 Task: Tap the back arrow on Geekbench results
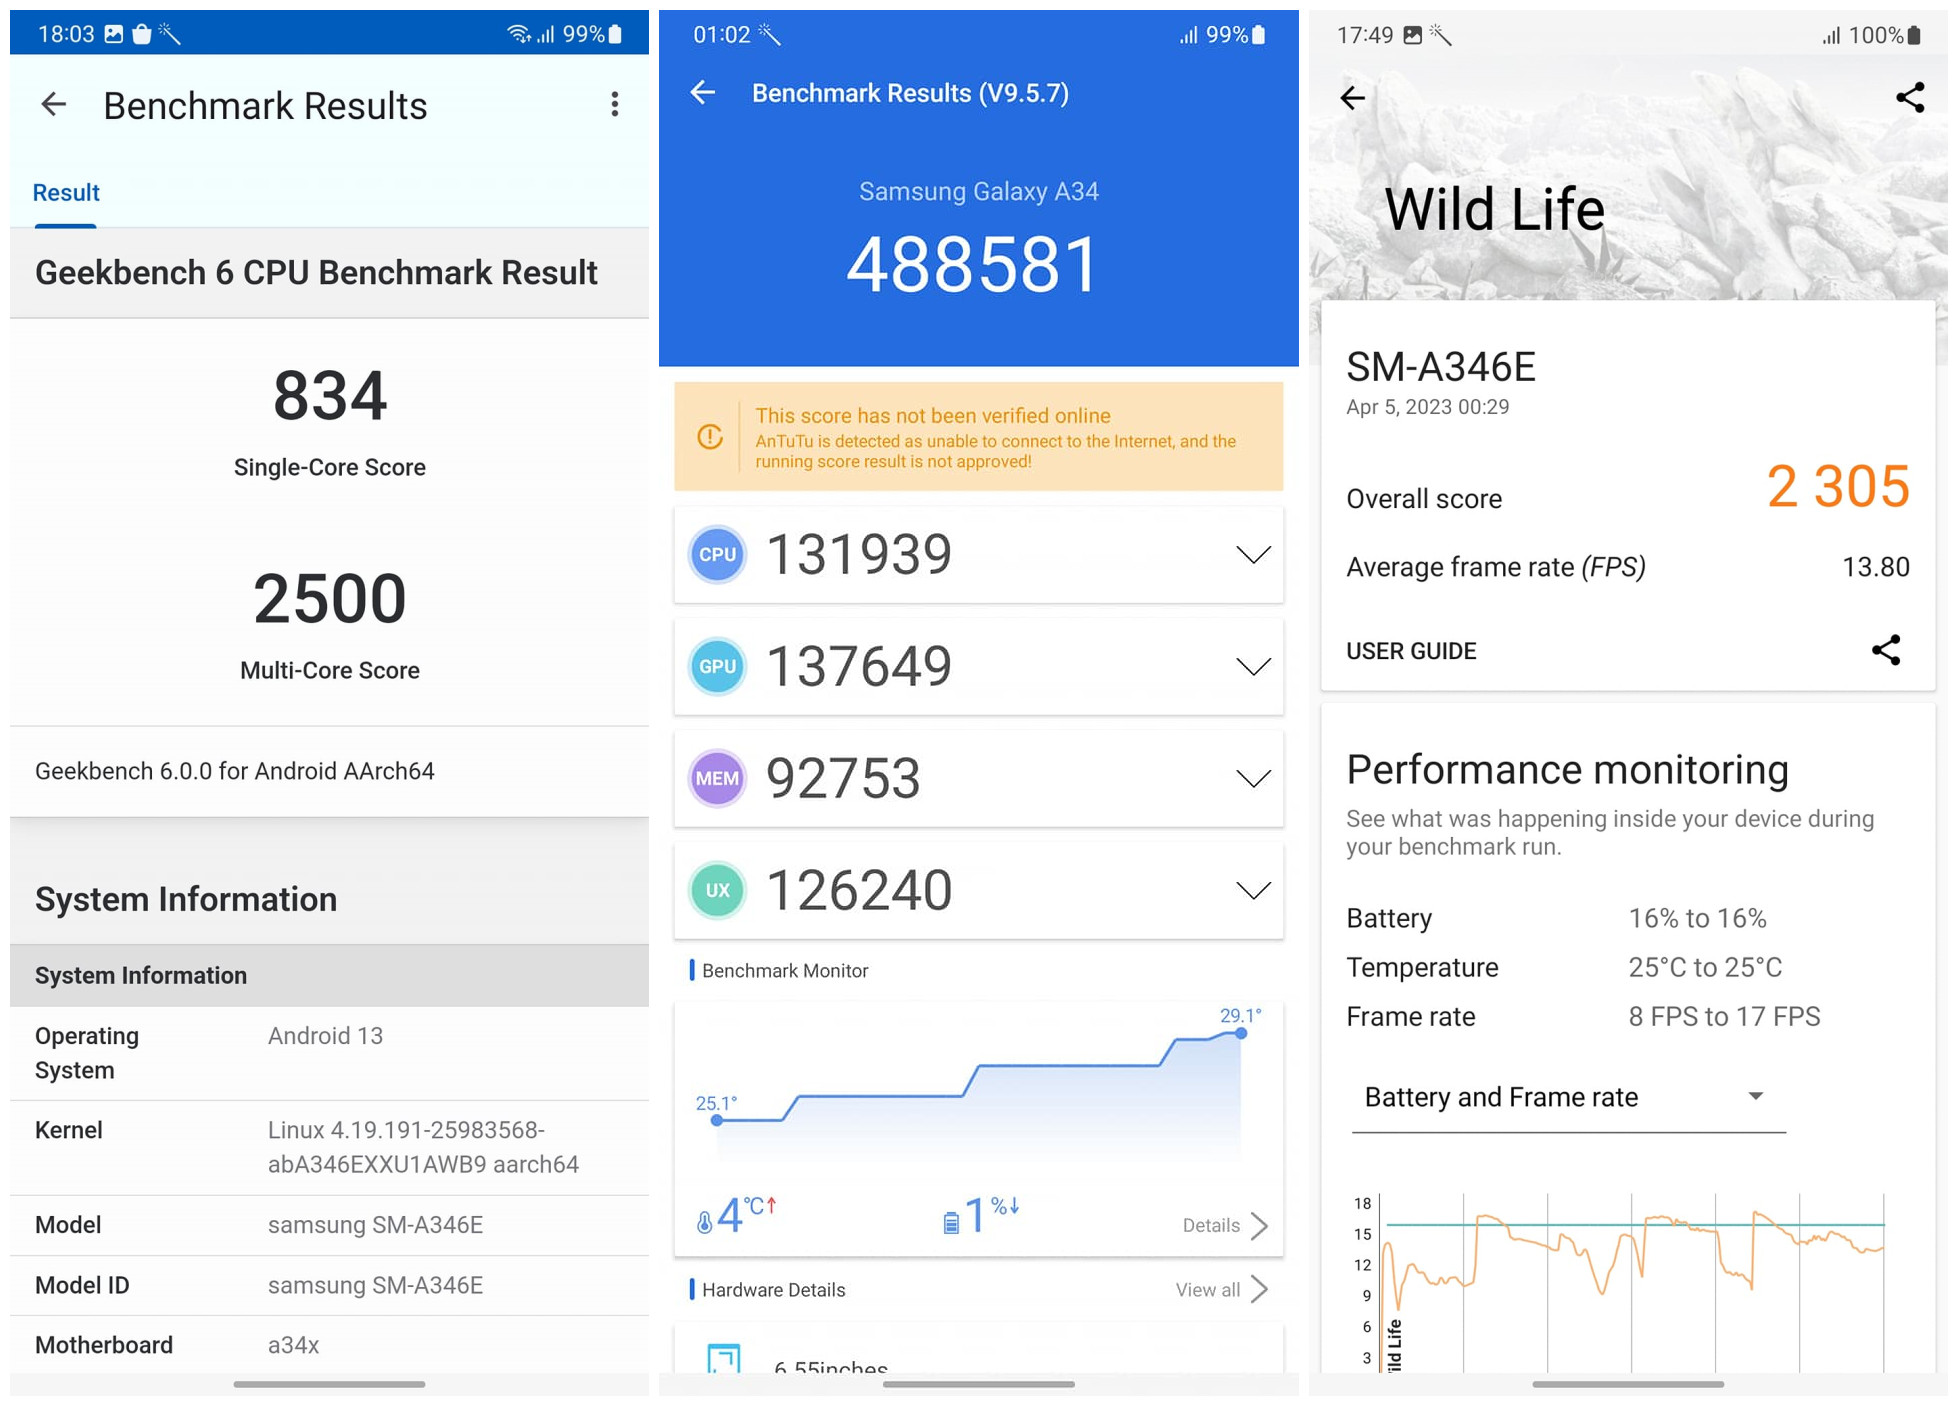click(55, 102)
